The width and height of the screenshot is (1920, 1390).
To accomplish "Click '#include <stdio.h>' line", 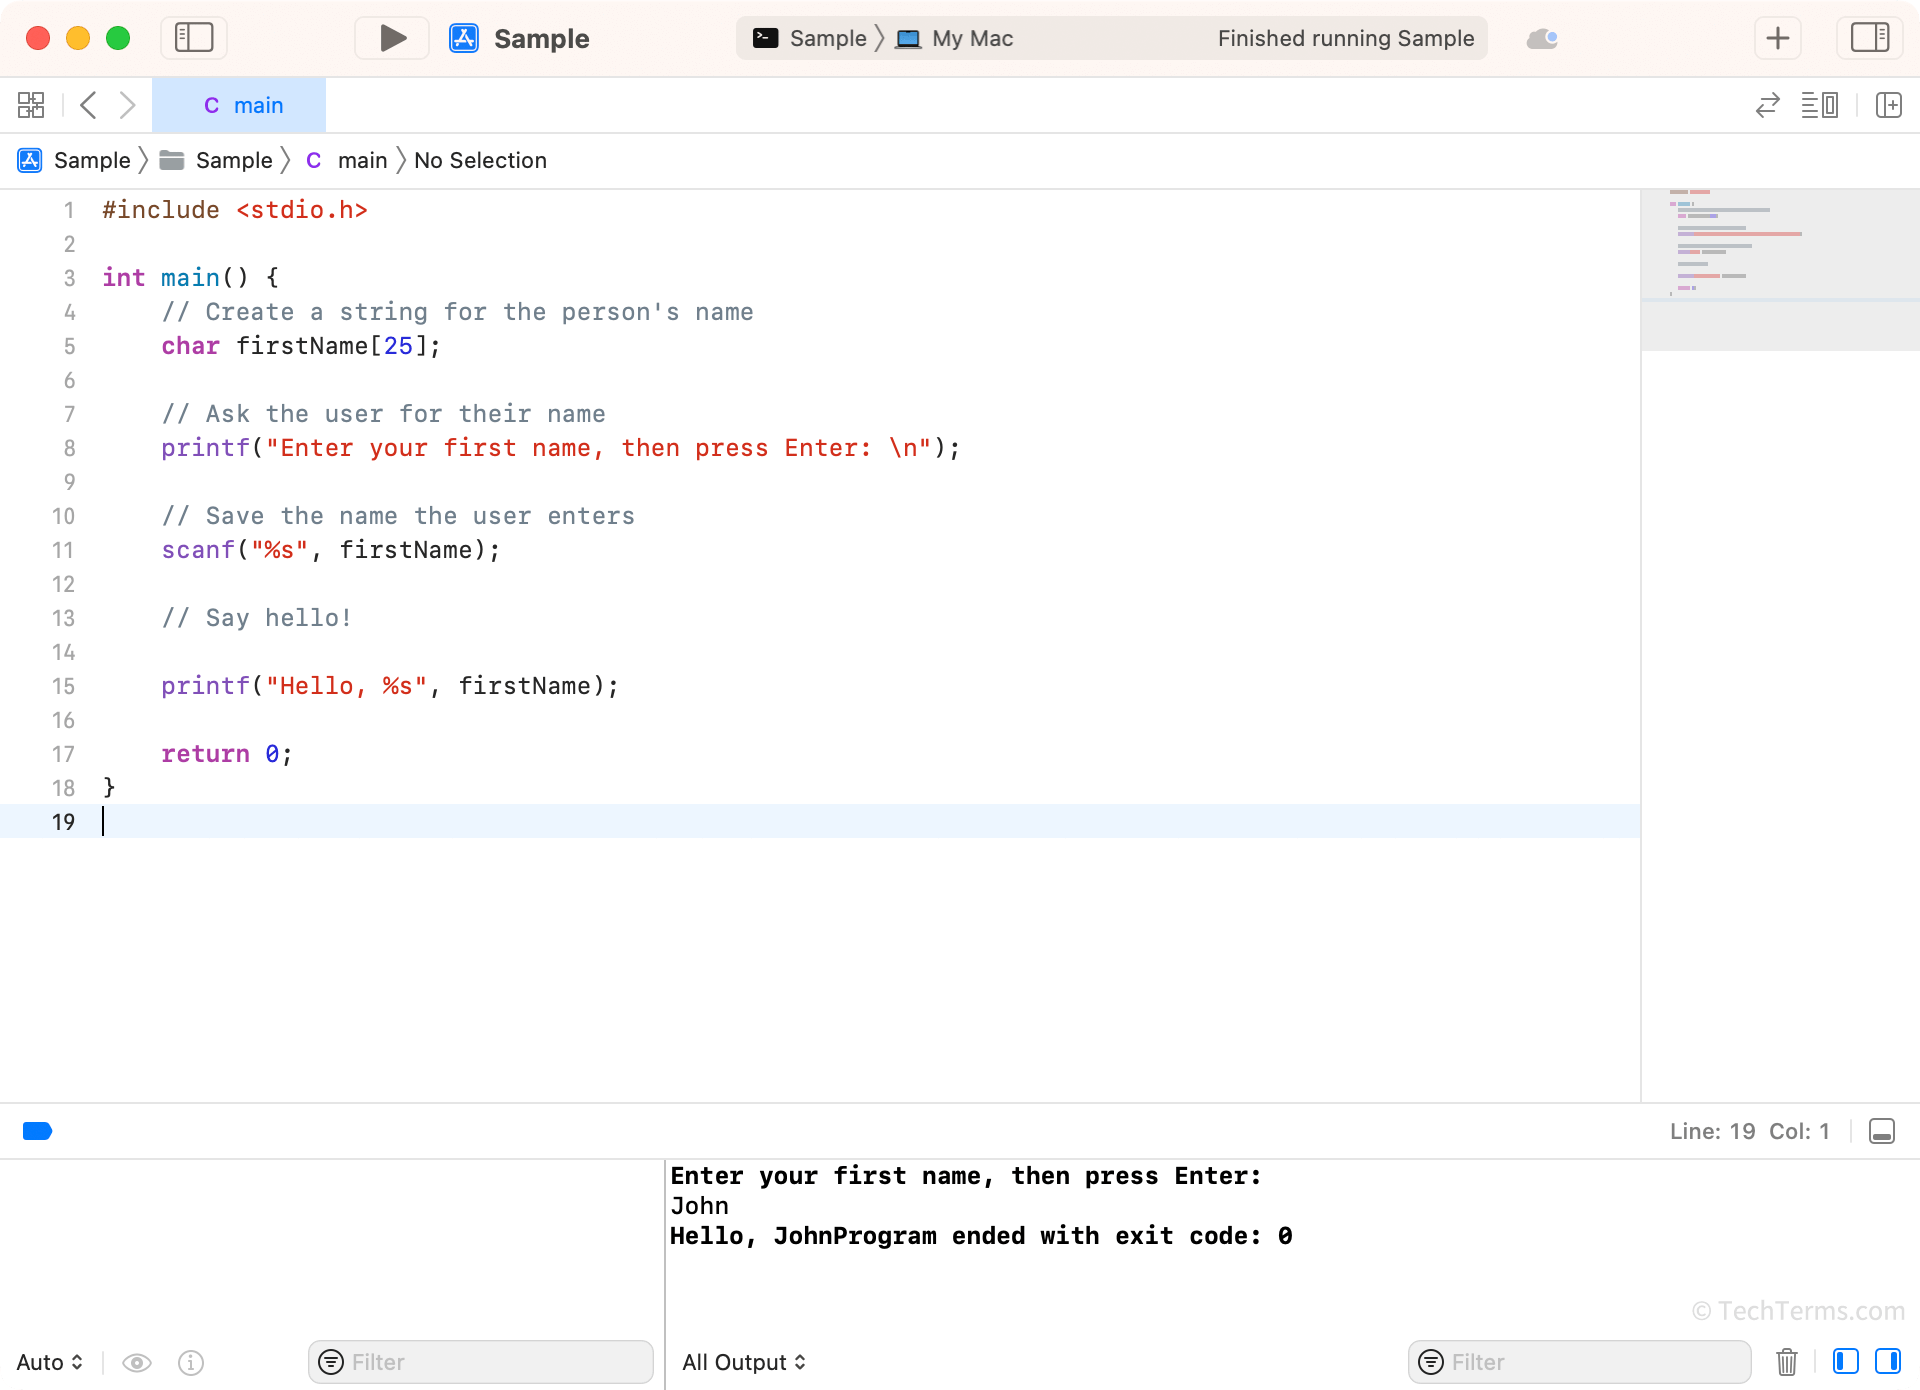I will click(x=235, y=210).
